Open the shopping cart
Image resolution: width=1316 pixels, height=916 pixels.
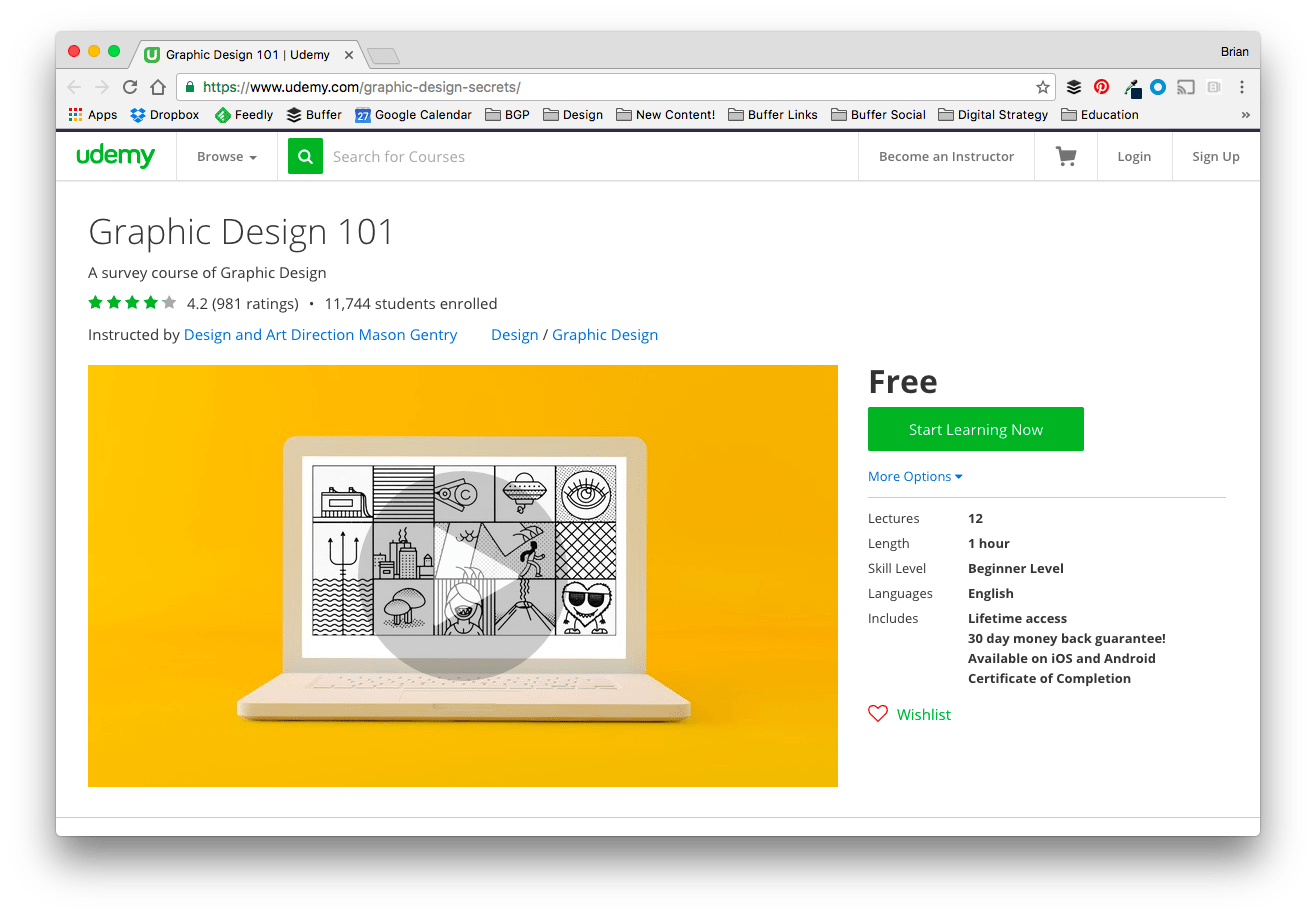click(x=1065, y=156)
